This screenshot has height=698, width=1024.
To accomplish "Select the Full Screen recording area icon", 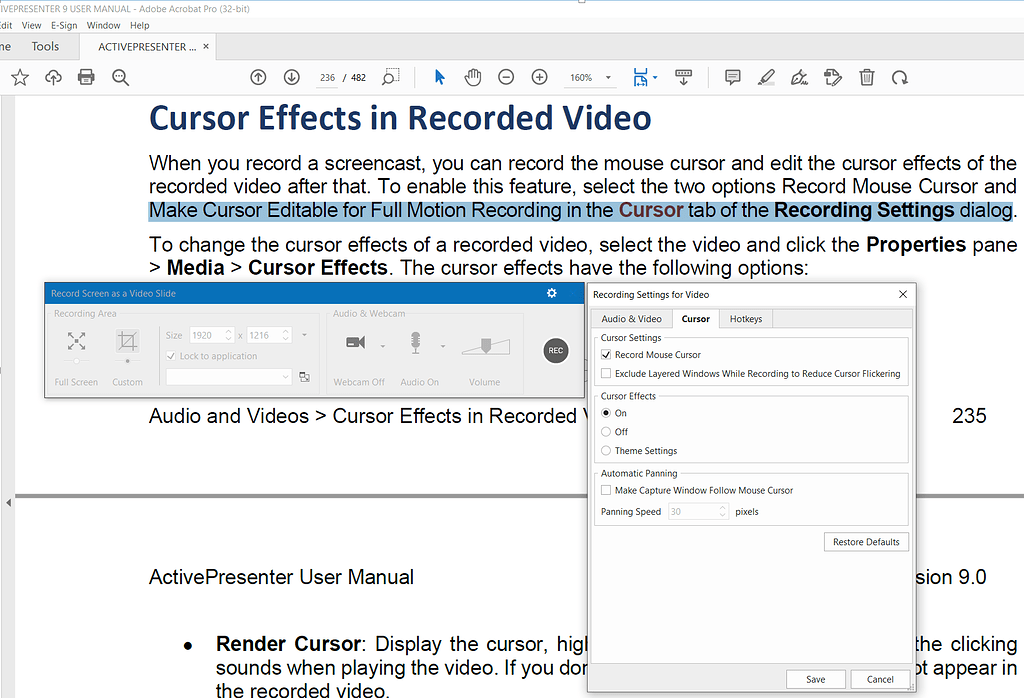I will click(x=76, y=341).
